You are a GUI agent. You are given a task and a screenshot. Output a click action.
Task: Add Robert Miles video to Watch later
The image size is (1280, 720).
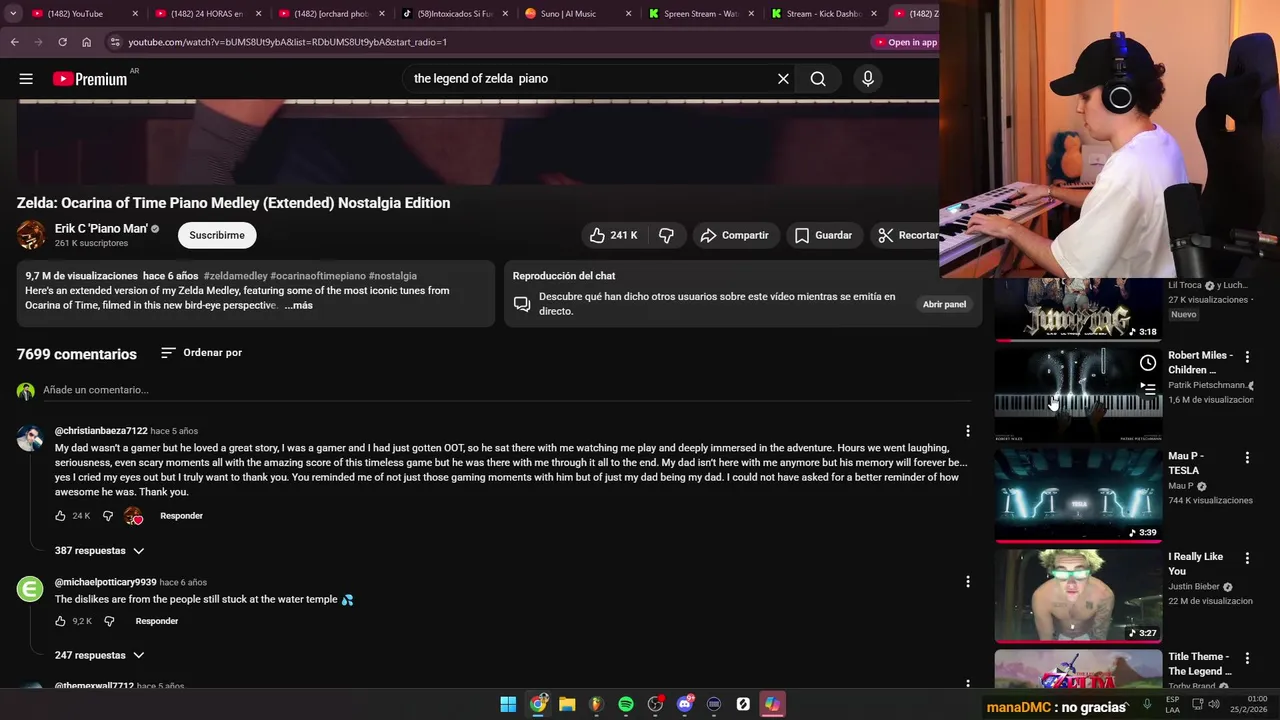click(1148, 363)
